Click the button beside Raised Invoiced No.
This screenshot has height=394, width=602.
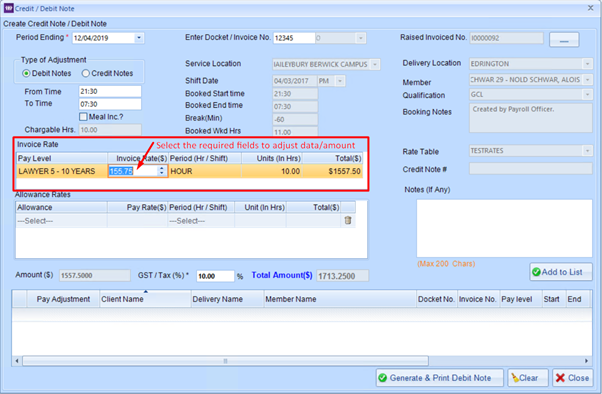click(x=564, y=40)
